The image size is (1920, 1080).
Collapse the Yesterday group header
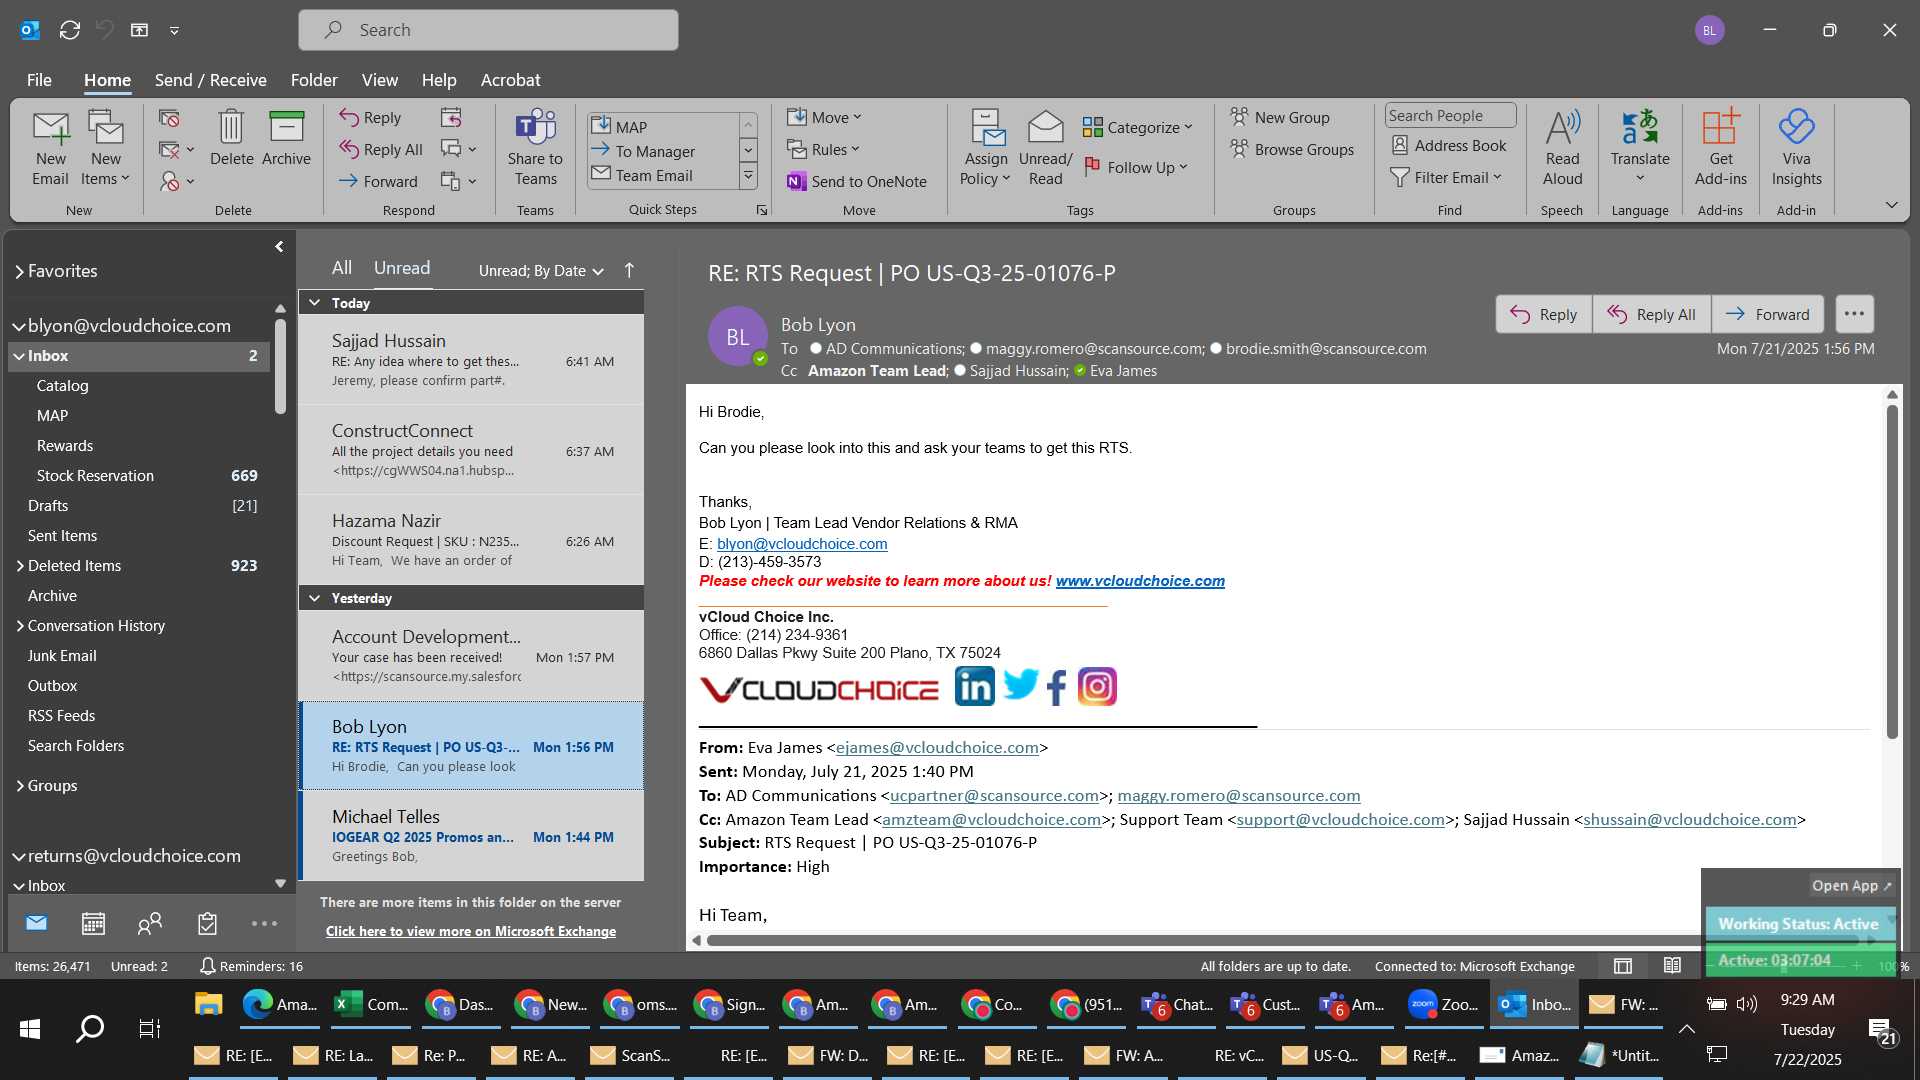(x=315, y=598)
